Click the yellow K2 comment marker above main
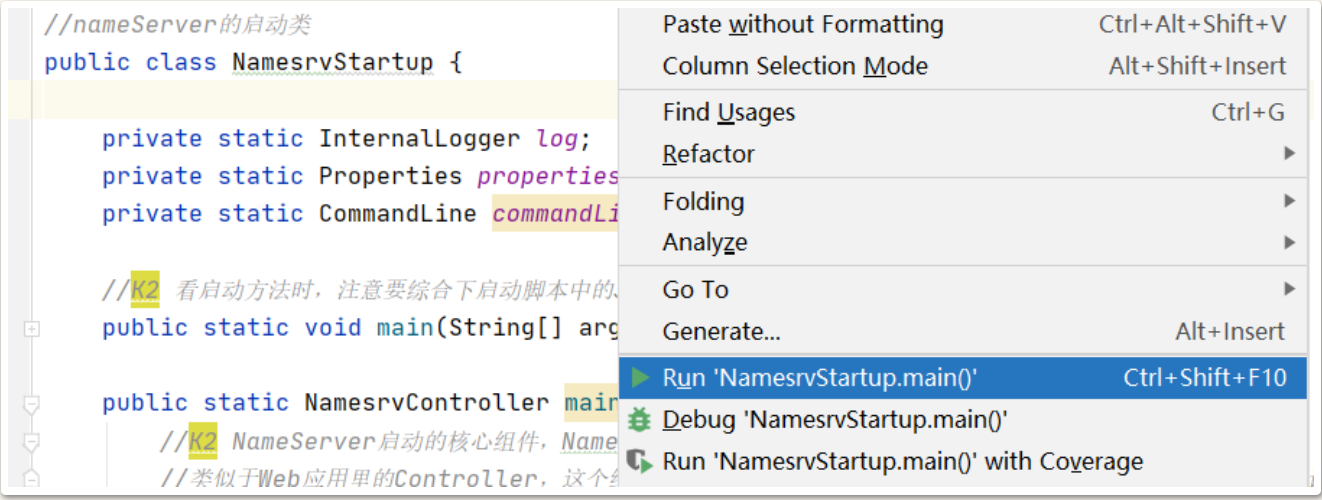This screenshot has height=500, width=1322. point(145,291)
